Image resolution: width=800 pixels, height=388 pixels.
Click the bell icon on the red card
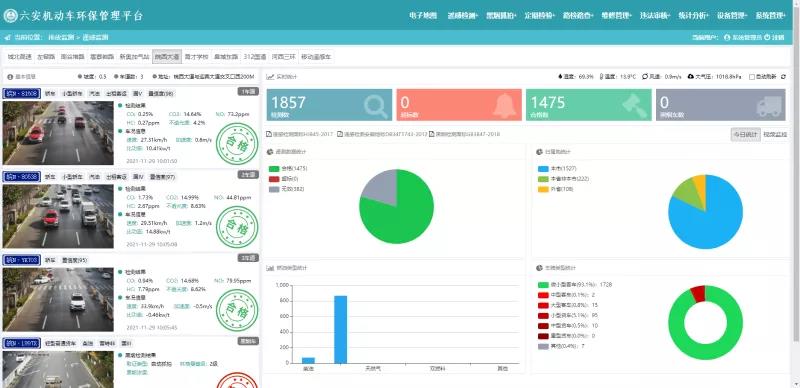click(505, 106)
